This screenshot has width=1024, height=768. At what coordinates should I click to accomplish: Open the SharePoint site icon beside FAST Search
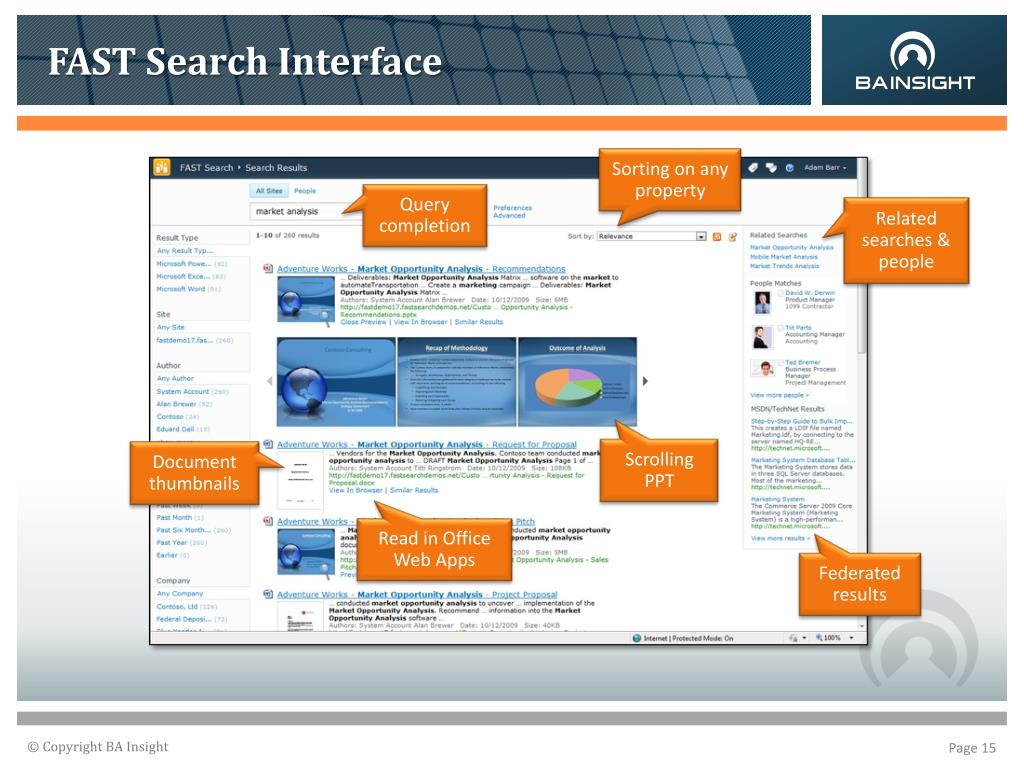[162, 167]
